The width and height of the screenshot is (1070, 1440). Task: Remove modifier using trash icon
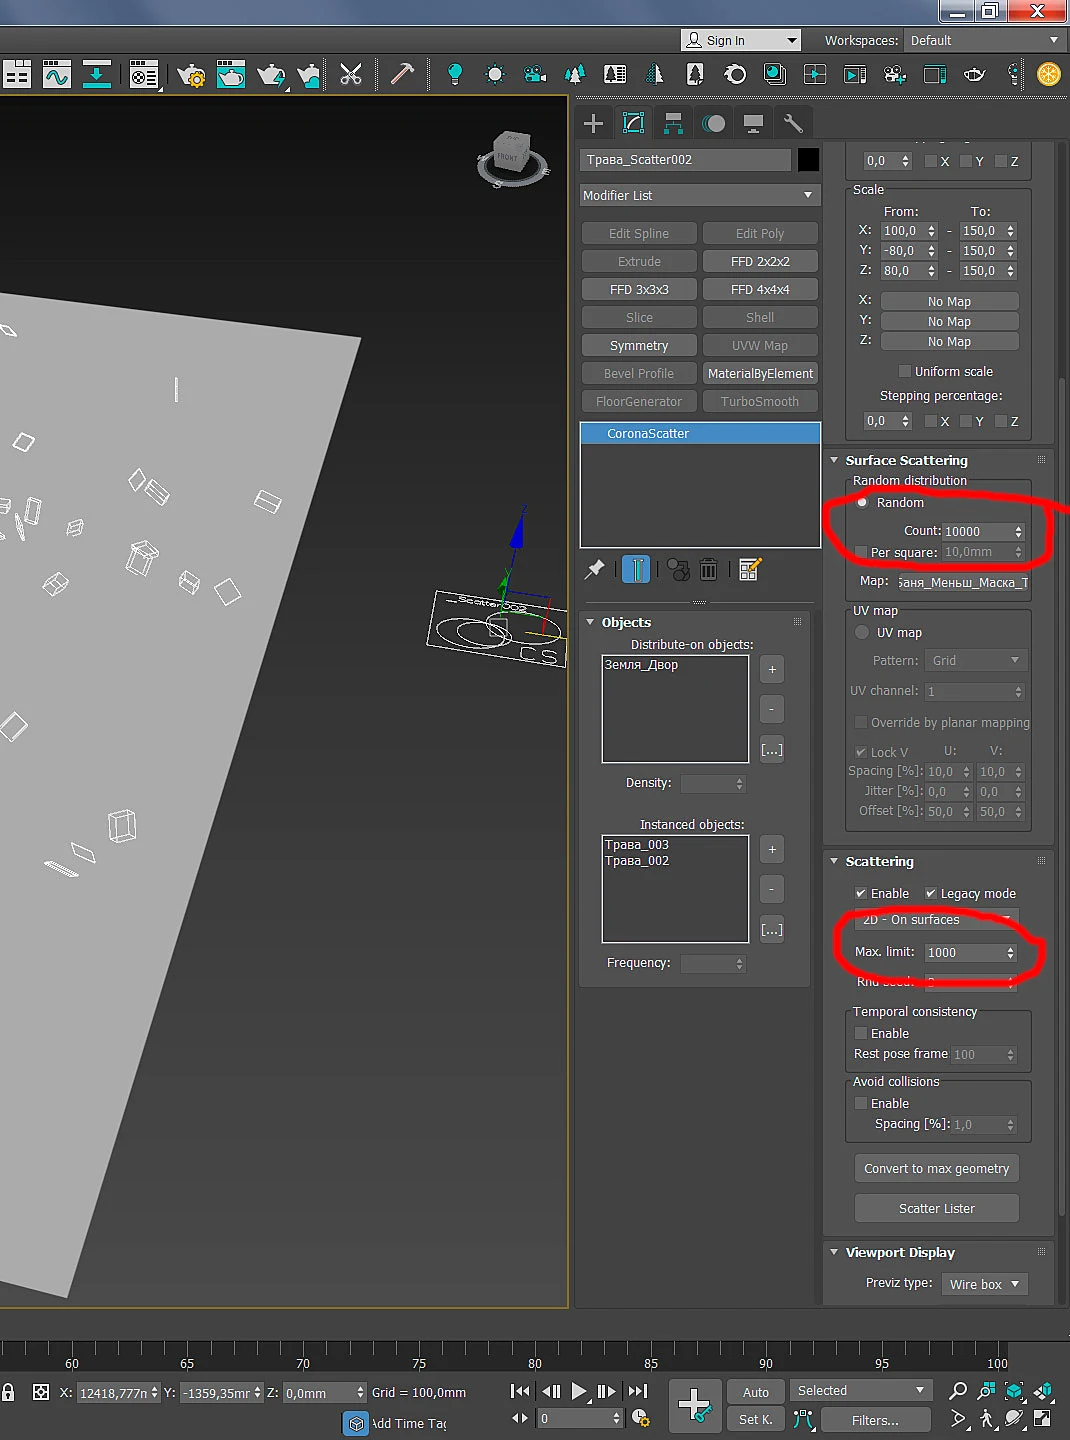pyautogui.click(x=709, y=569)
